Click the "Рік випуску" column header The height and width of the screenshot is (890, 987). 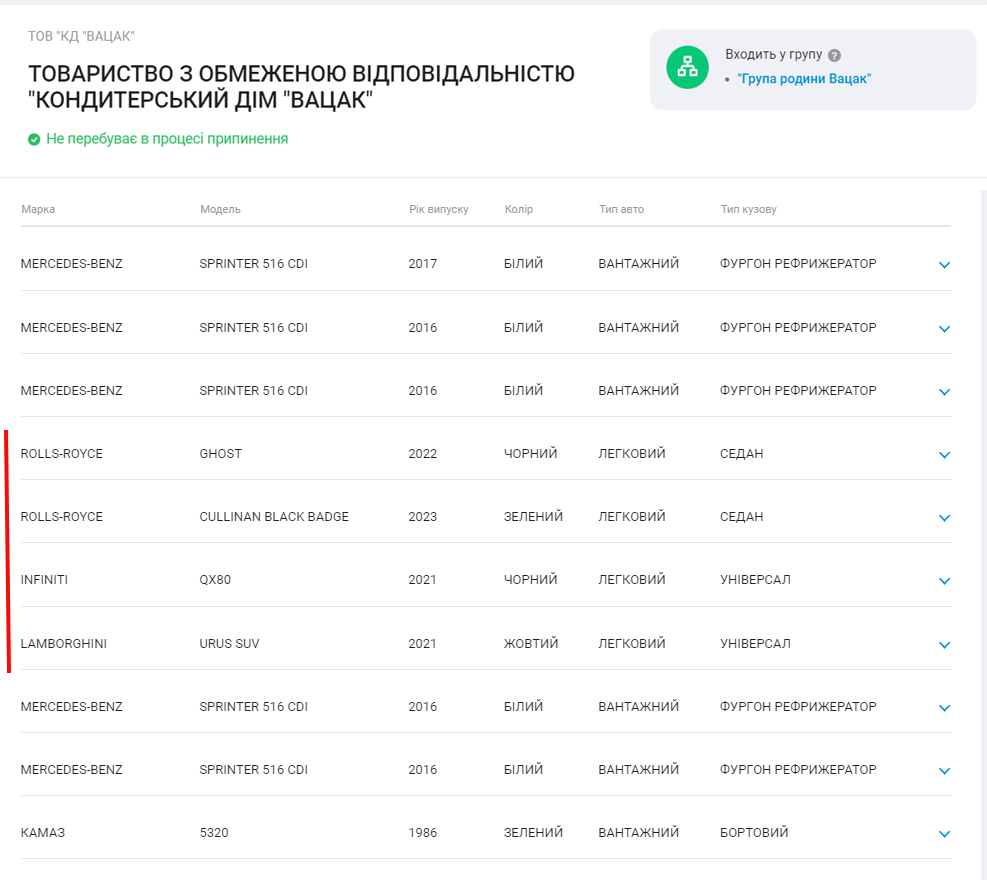coord(438,209)
